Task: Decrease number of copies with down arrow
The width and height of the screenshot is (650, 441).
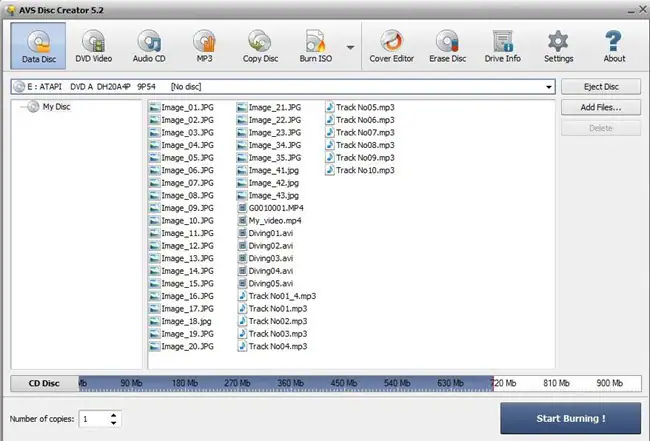Action: coord(113,423)
